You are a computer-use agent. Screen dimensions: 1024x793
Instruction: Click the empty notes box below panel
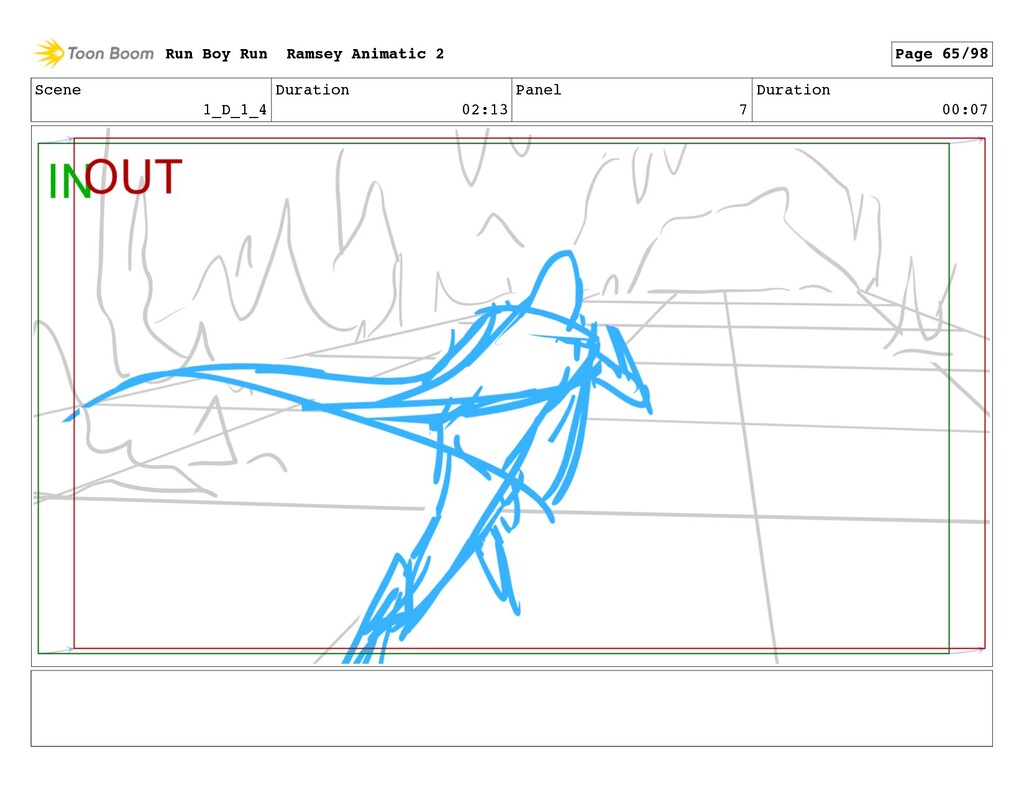pyautogui.click(x=511, y=708)
